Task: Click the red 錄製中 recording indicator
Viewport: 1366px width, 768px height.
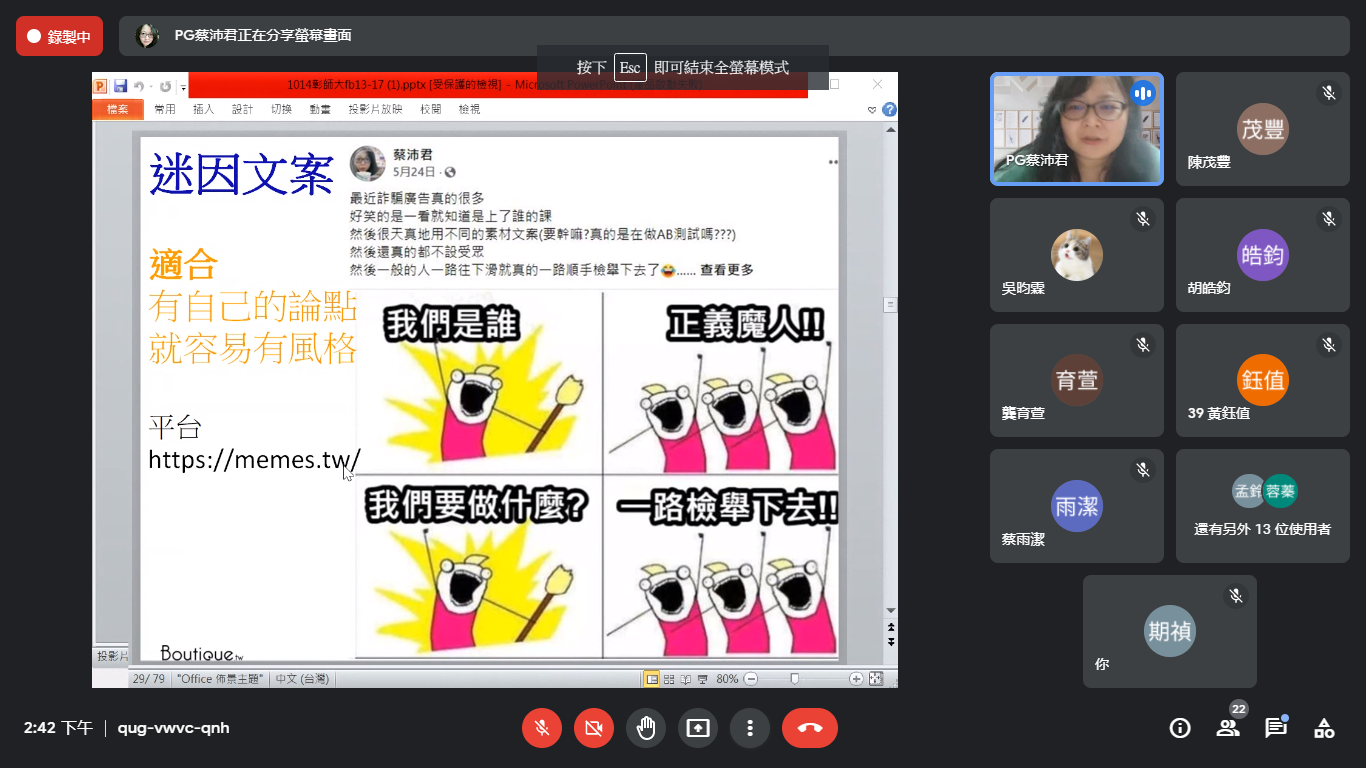Action: 59,36
